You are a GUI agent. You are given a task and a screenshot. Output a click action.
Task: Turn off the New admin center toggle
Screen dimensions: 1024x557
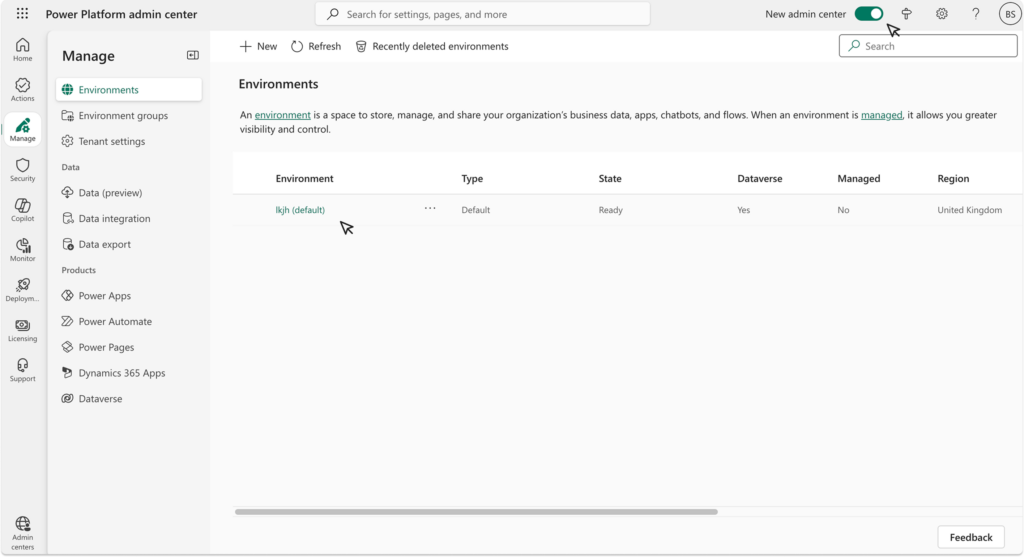[868, 14]
